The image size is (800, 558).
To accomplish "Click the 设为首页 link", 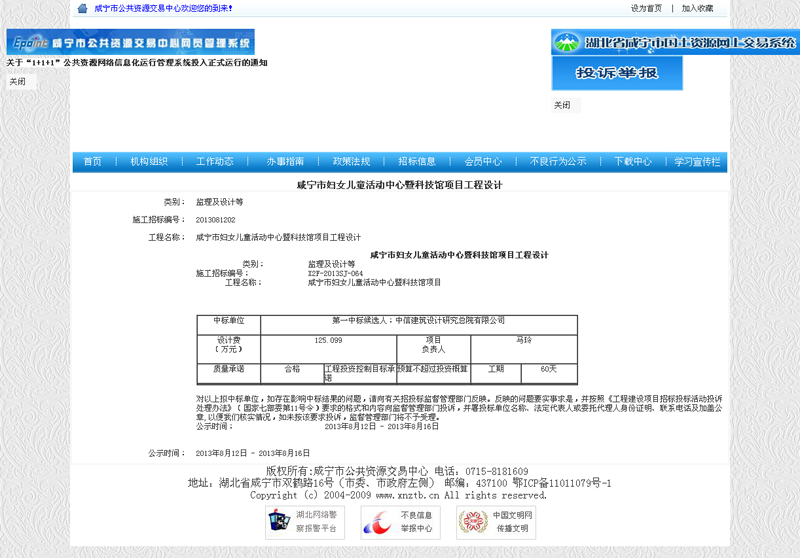I will click(x=646, y=8).
